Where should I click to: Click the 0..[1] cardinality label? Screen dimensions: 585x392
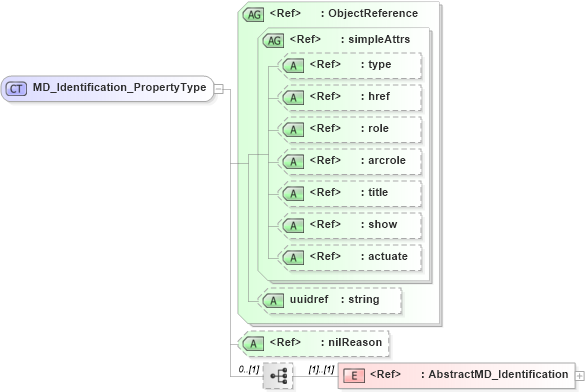pos(249,370)
